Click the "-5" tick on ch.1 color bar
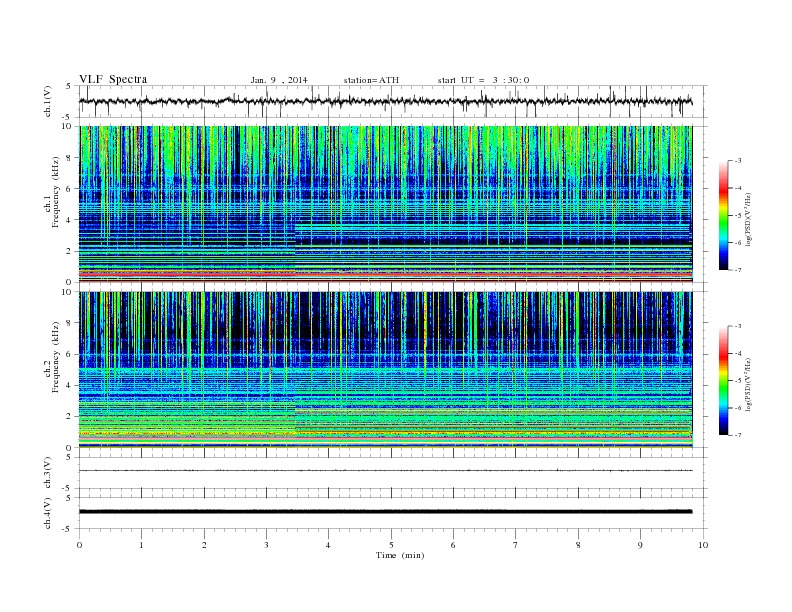The image size is (792, 612). click(738, 216)
